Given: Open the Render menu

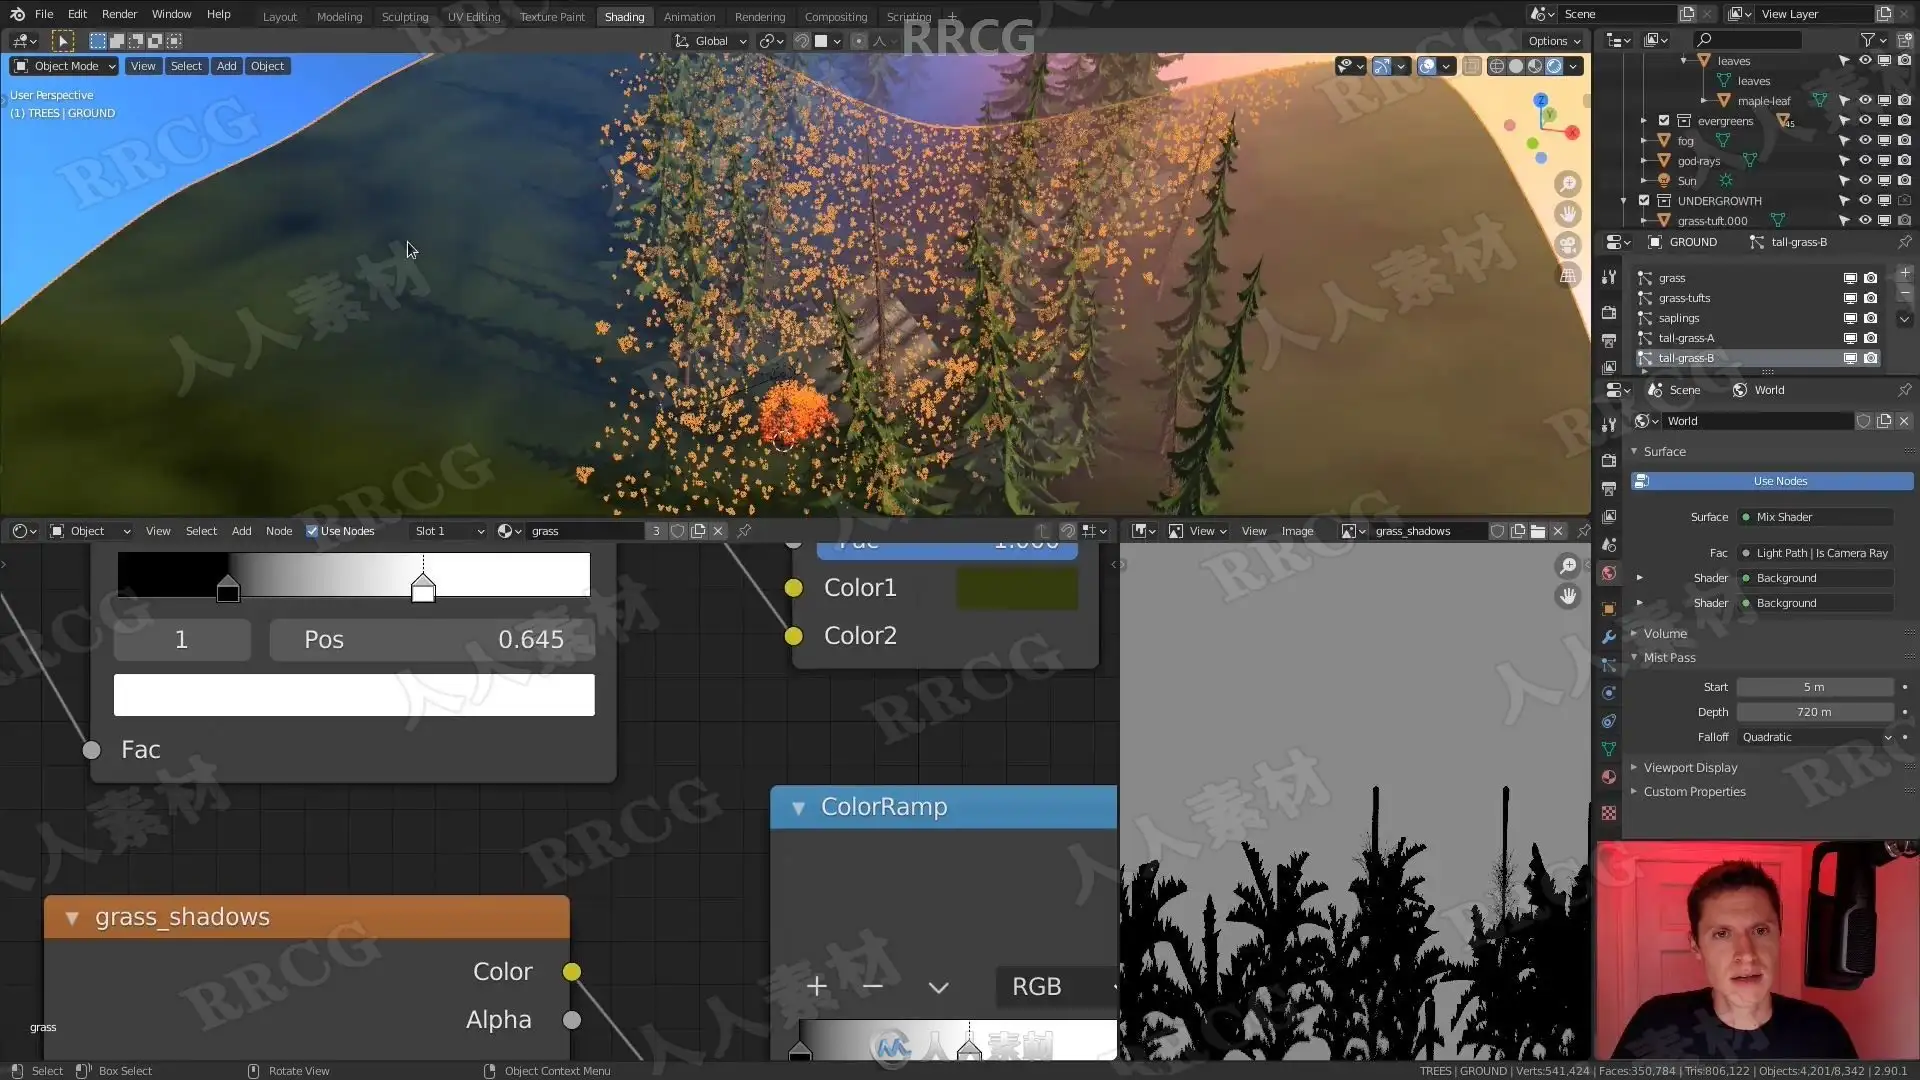Looking at the screenshot, I should [119, 14].
